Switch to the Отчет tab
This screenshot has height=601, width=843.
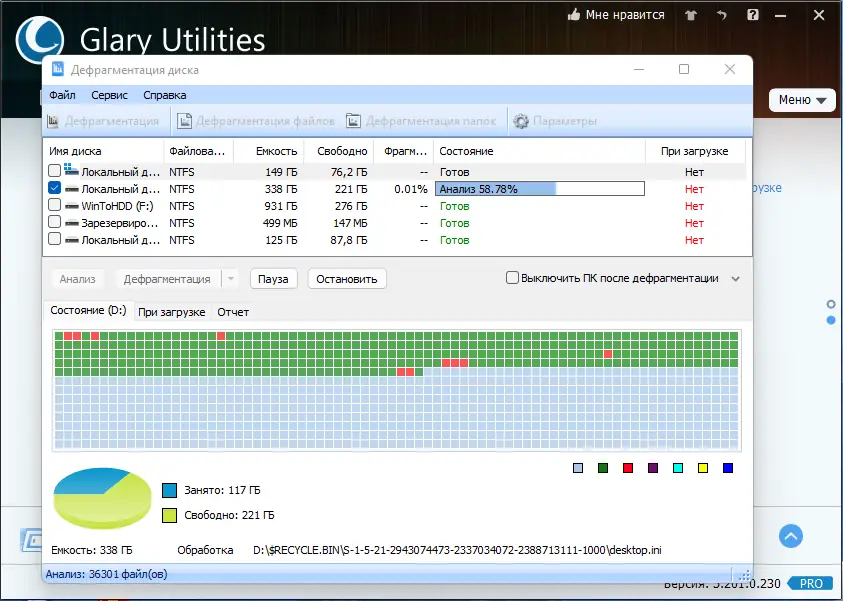[x=233, y=312]
